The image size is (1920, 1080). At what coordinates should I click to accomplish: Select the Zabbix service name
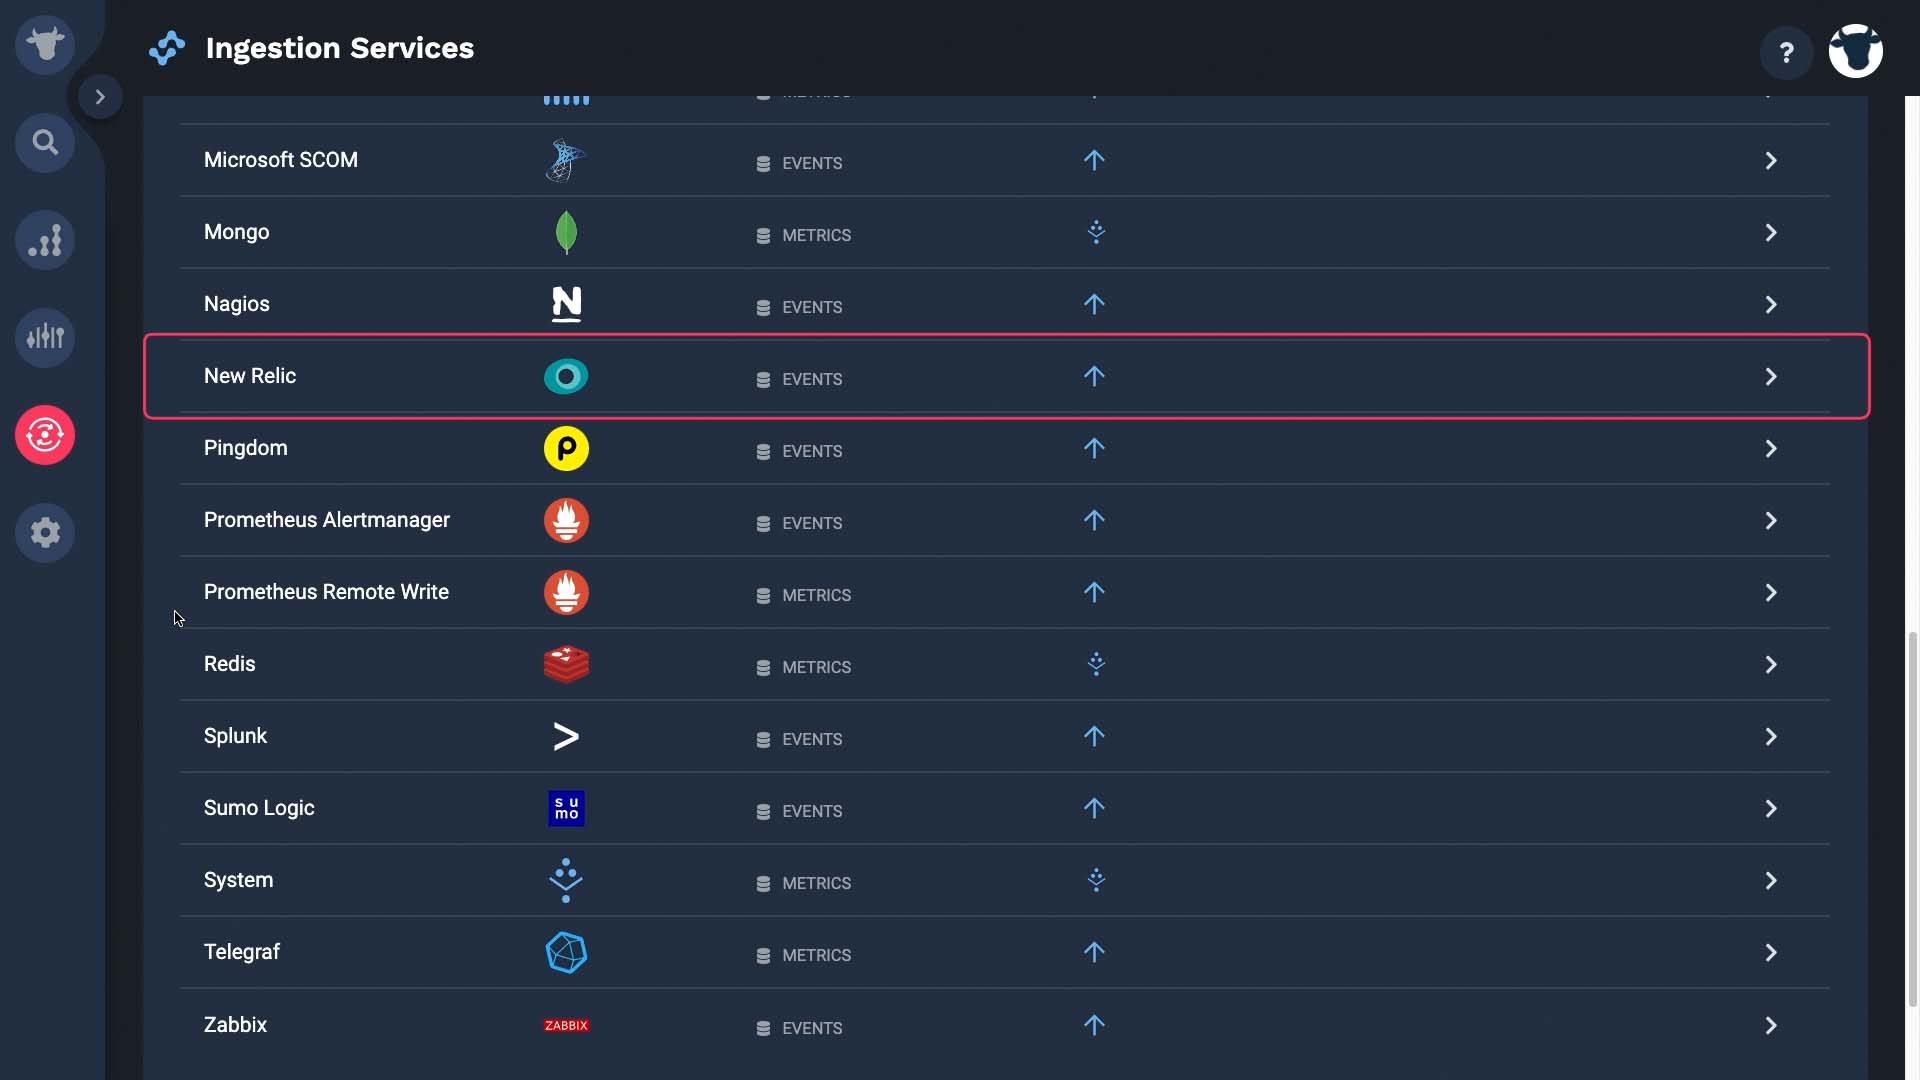[235, 1025]
